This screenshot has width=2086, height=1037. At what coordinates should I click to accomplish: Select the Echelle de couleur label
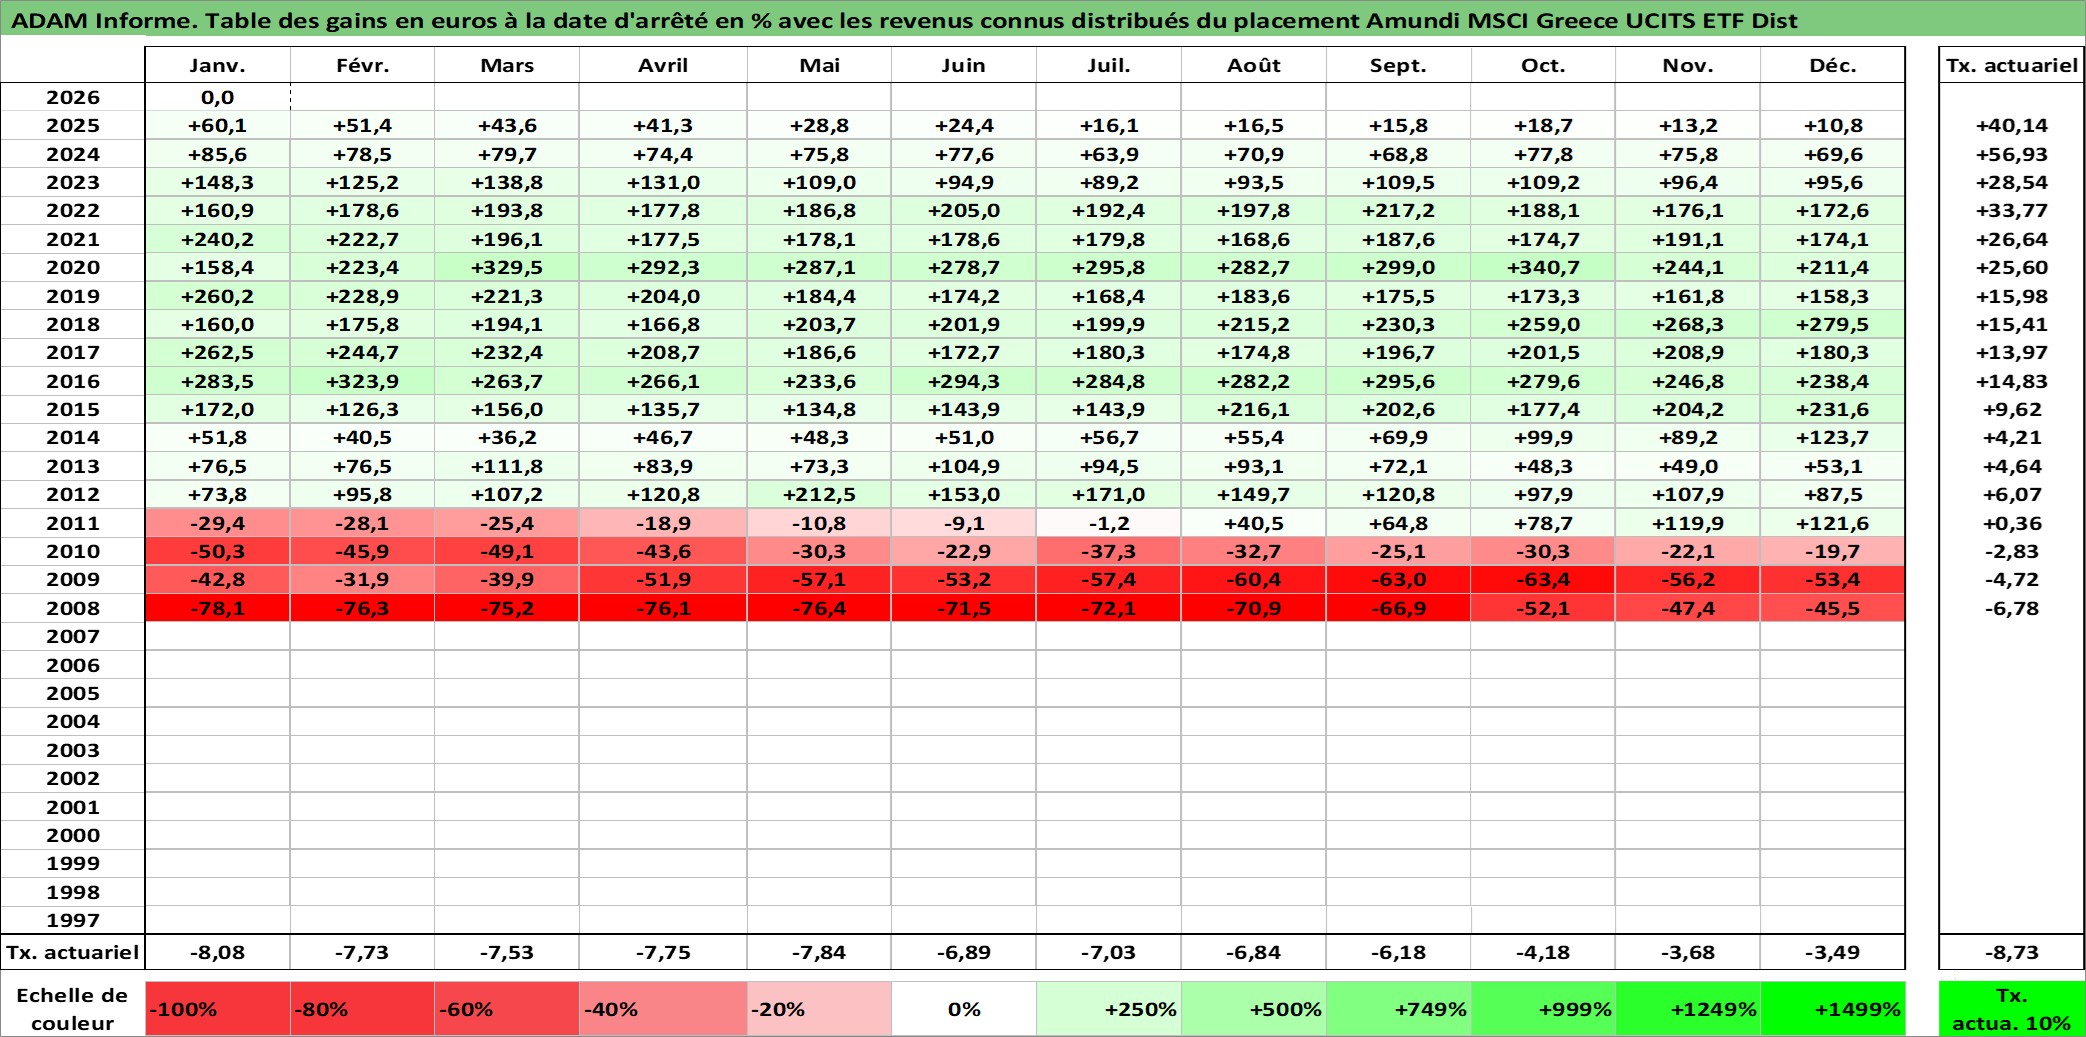click(x=73, y=1009)
